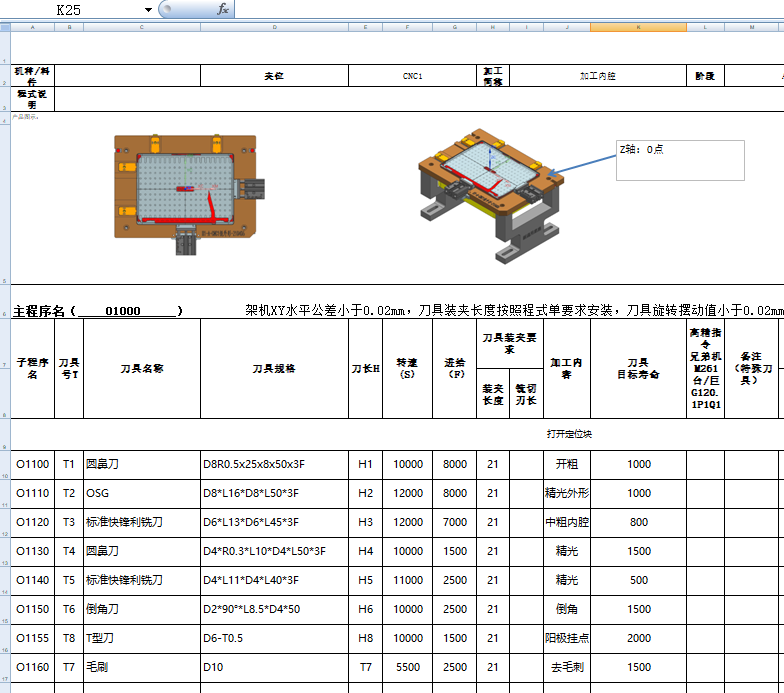Click the fx Insert Function icon
784x693 pixels.
(x=222, y=8)
